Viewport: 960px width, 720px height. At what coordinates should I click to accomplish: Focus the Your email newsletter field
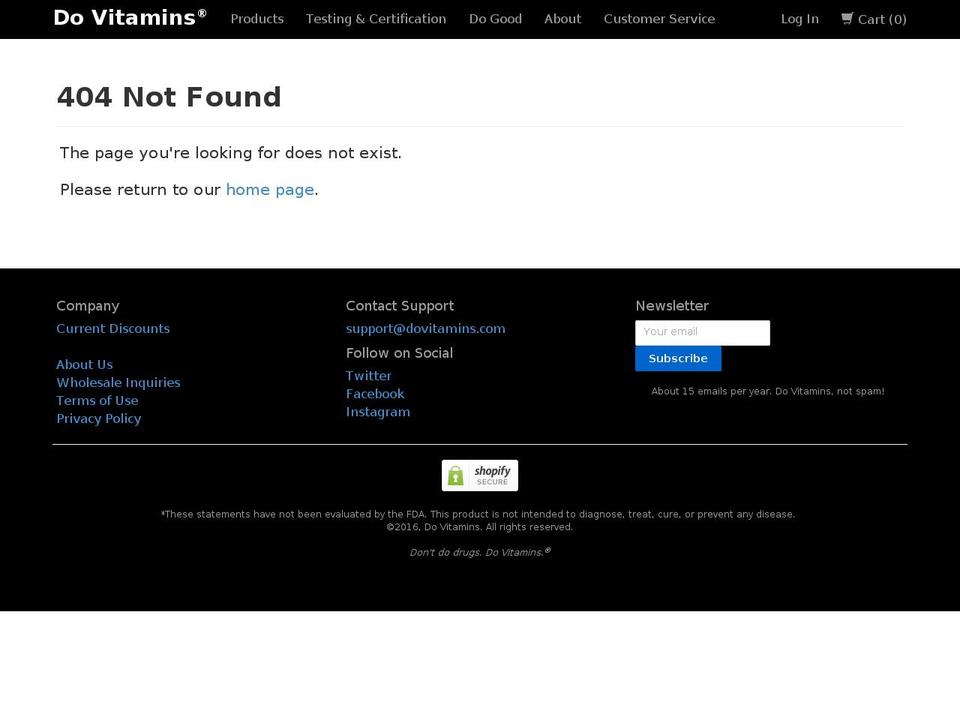click(x=702, y=332)
